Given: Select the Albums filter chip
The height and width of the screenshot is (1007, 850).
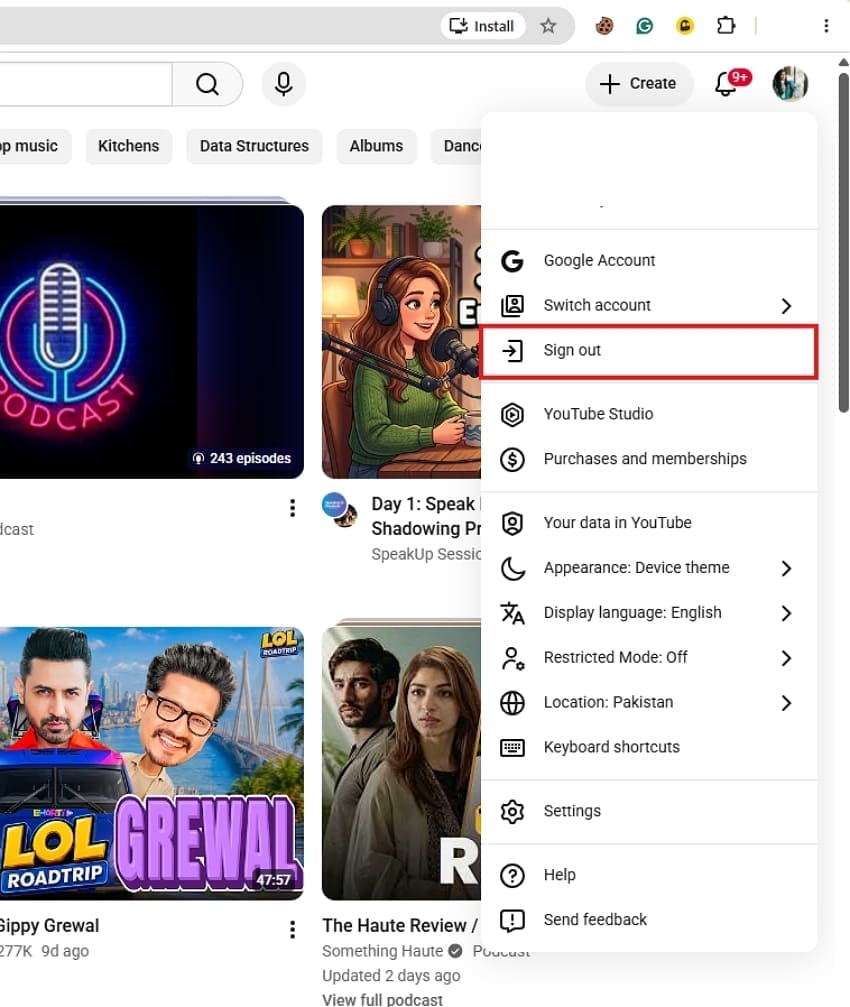Looking at the screenshot, I should click(376, 146).
